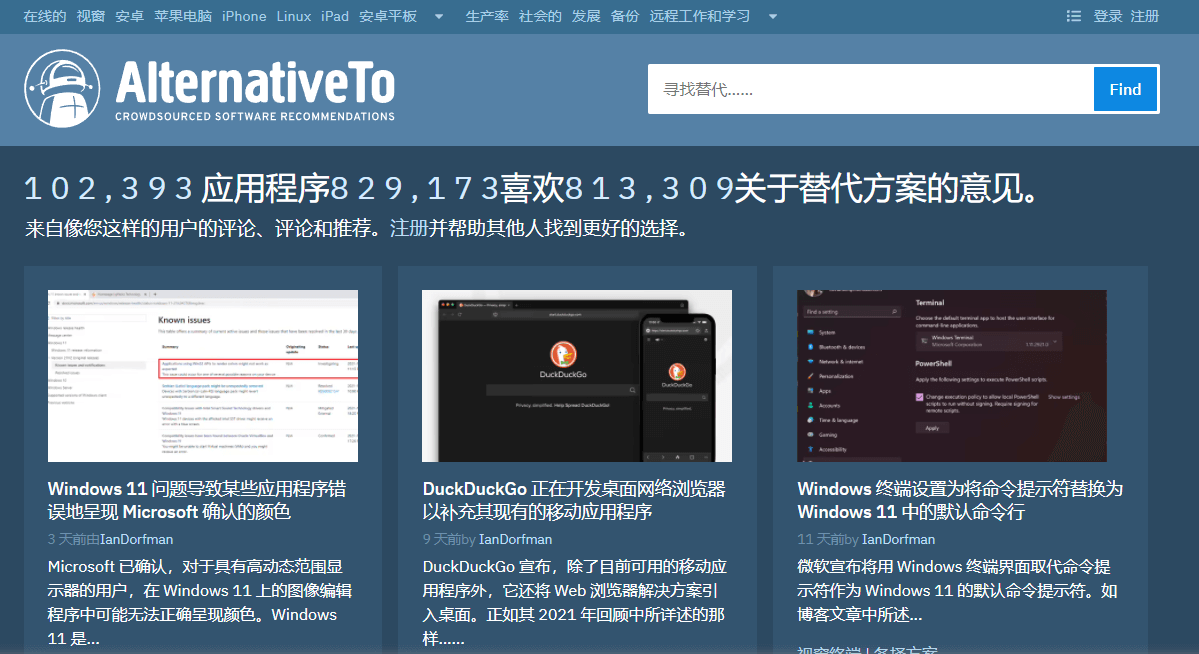Image resolution: width=1199 pixels, height=654 pixels.
Task: Open the DuckDuckGo article thumbnail image
Action: pos(576,375)
